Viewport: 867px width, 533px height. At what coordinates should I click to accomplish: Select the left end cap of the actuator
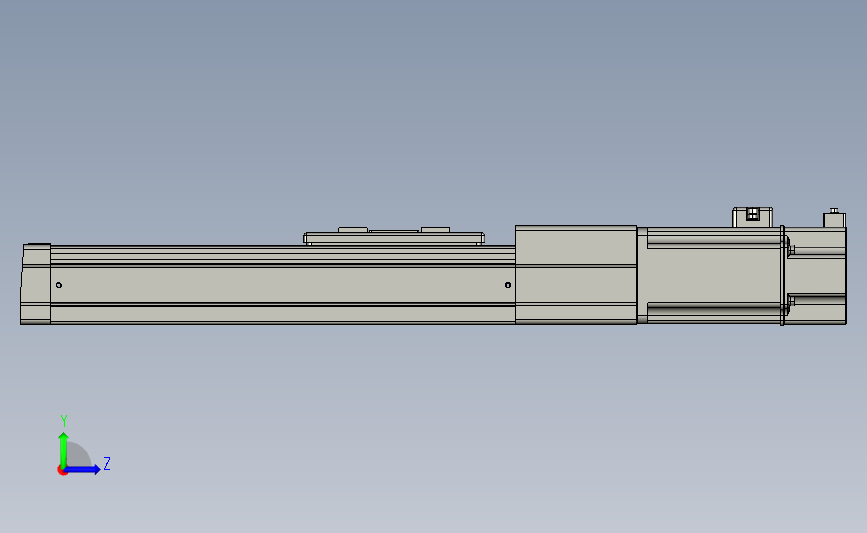pyautogui.click(x=36, y=284)
